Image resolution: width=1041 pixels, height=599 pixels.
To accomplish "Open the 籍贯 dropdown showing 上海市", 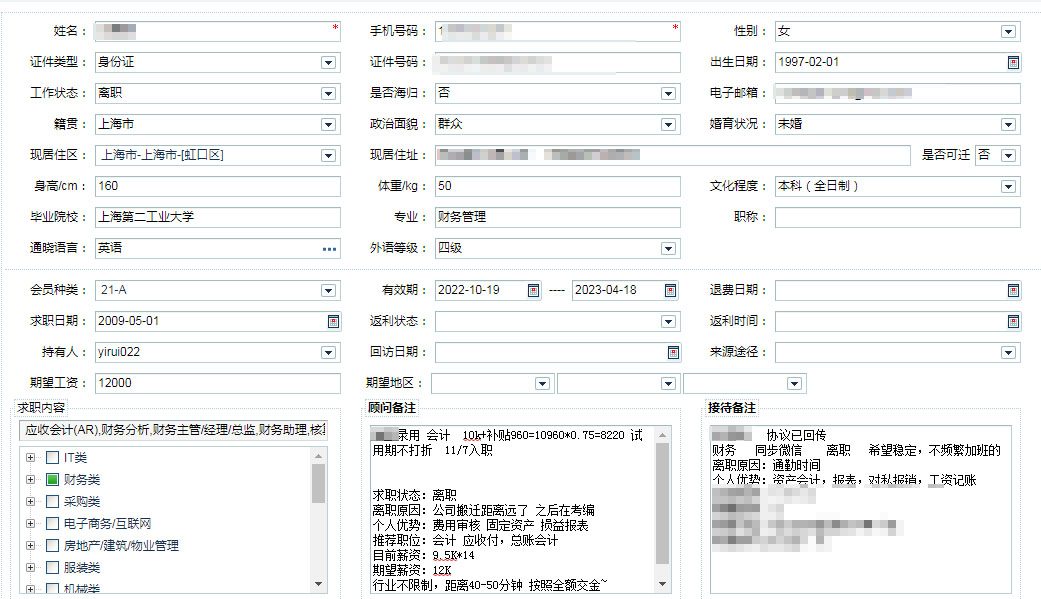I will tap(328, 125).
